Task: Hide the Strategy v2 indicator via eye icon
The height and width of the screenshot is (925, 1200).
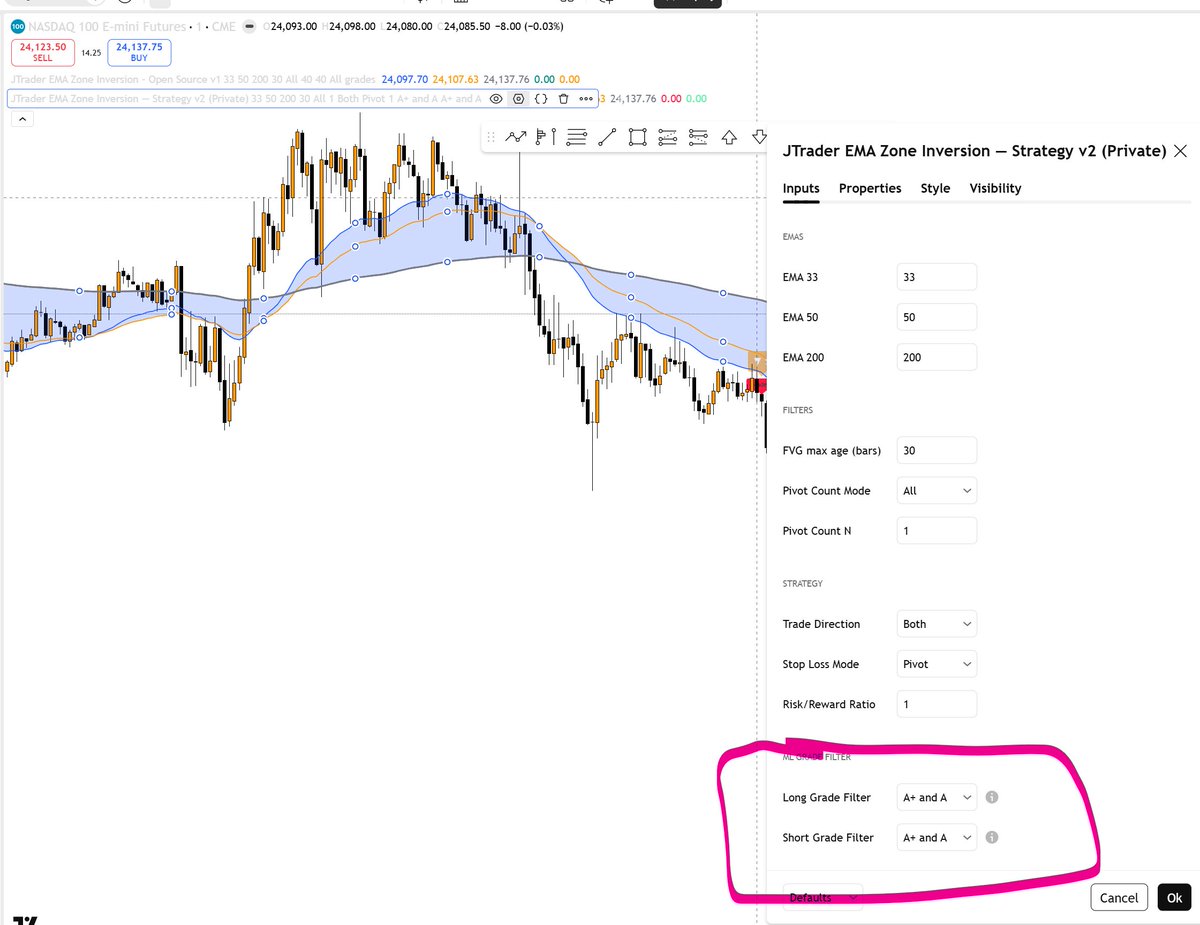Action: coord(496,98)
